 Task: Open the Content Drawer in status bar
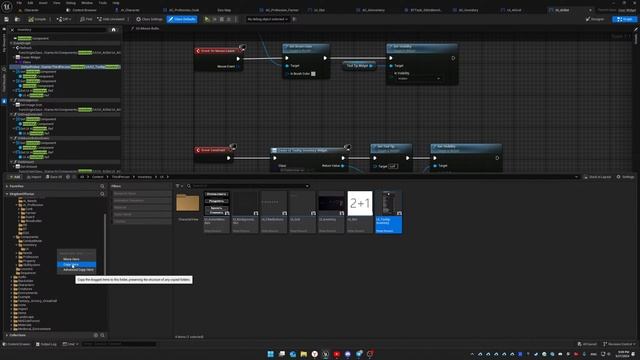17,344
